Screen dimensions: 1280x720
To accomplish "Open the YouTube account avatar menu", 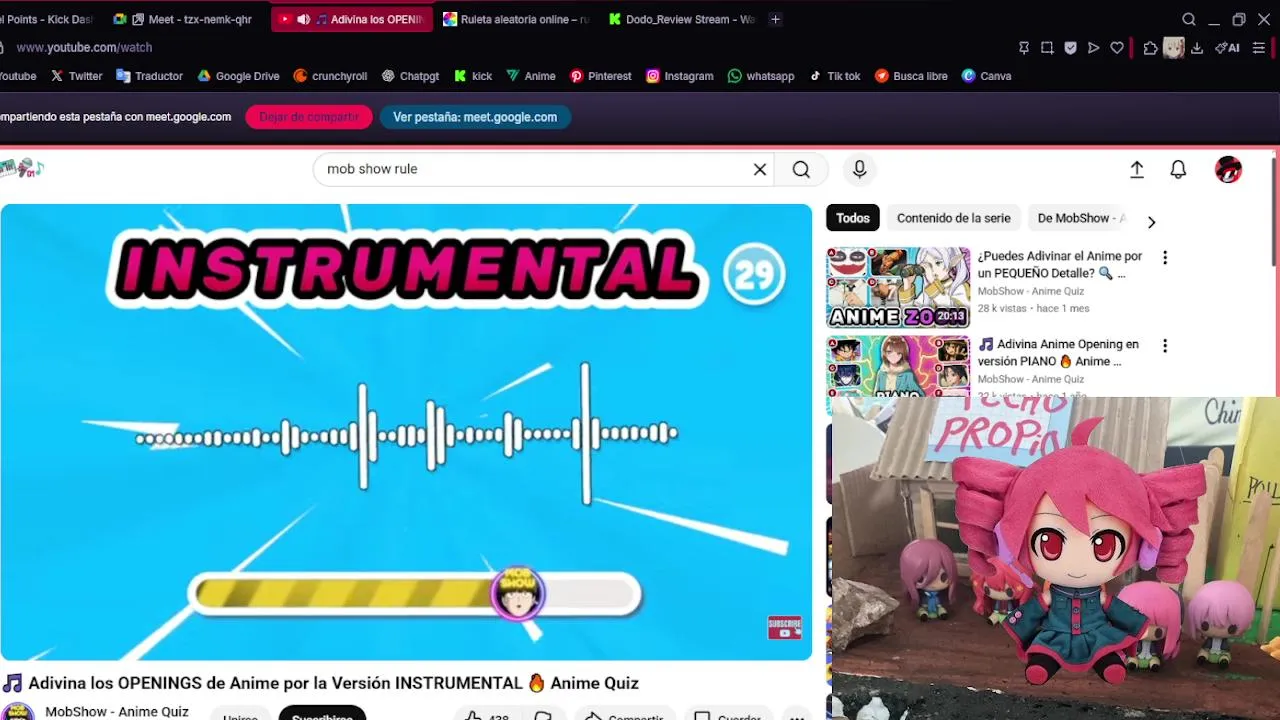I will click(1228, 170).
